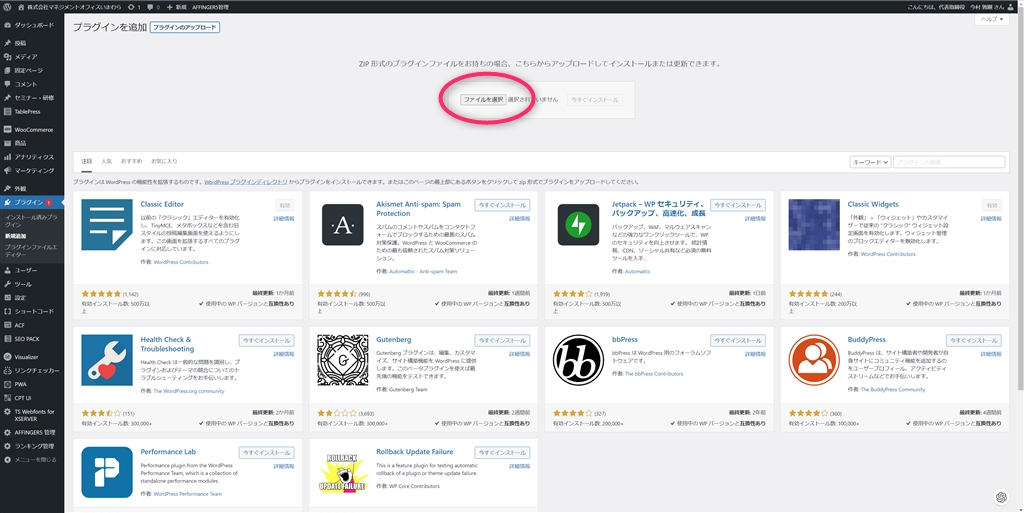Open the site name home link

click(x=69, y=7)
